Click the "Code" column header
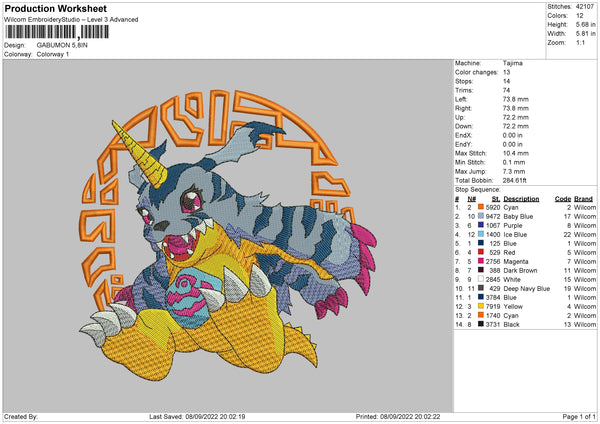 click(563, 199)
